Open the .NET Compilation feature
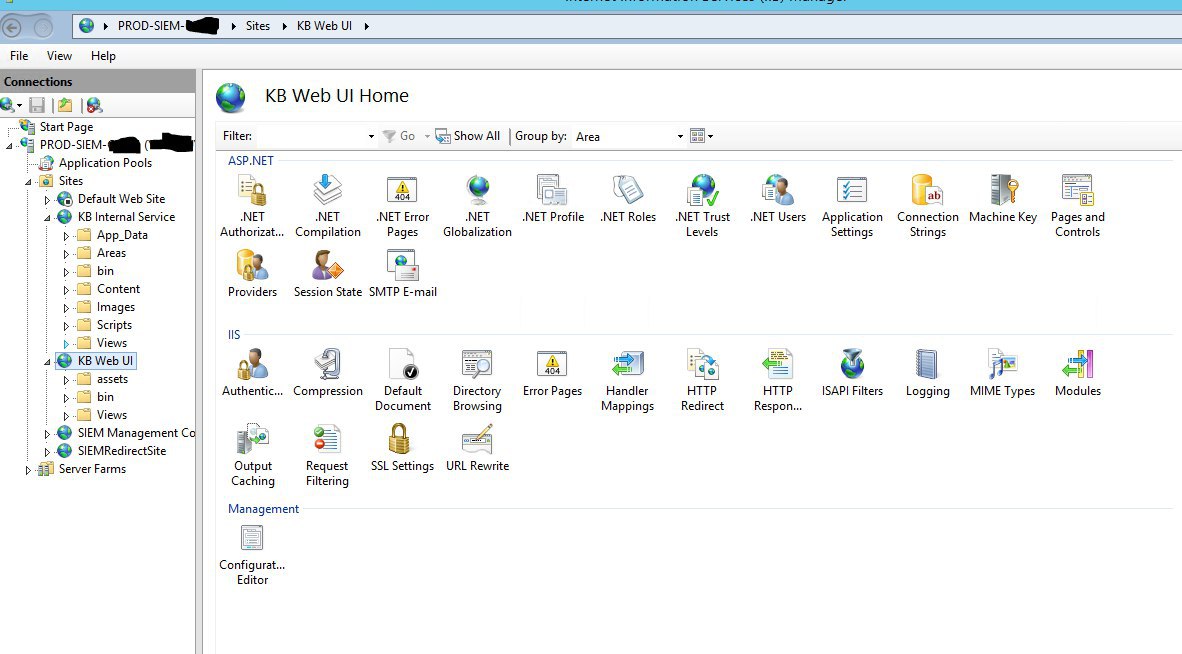The height and width of the screenshot is (654, 1182). click(x=327, y=206)
